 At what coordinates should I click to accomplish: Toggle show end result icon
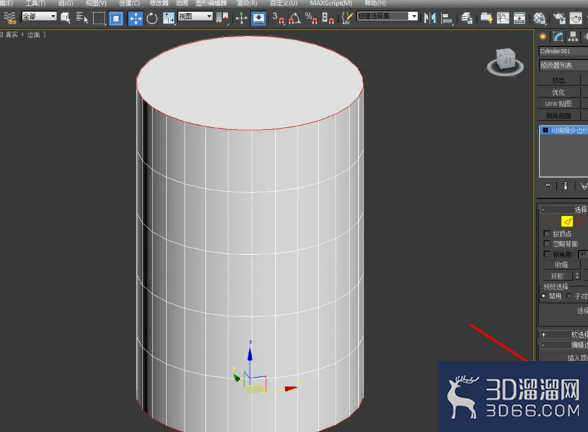coord(566,186)
